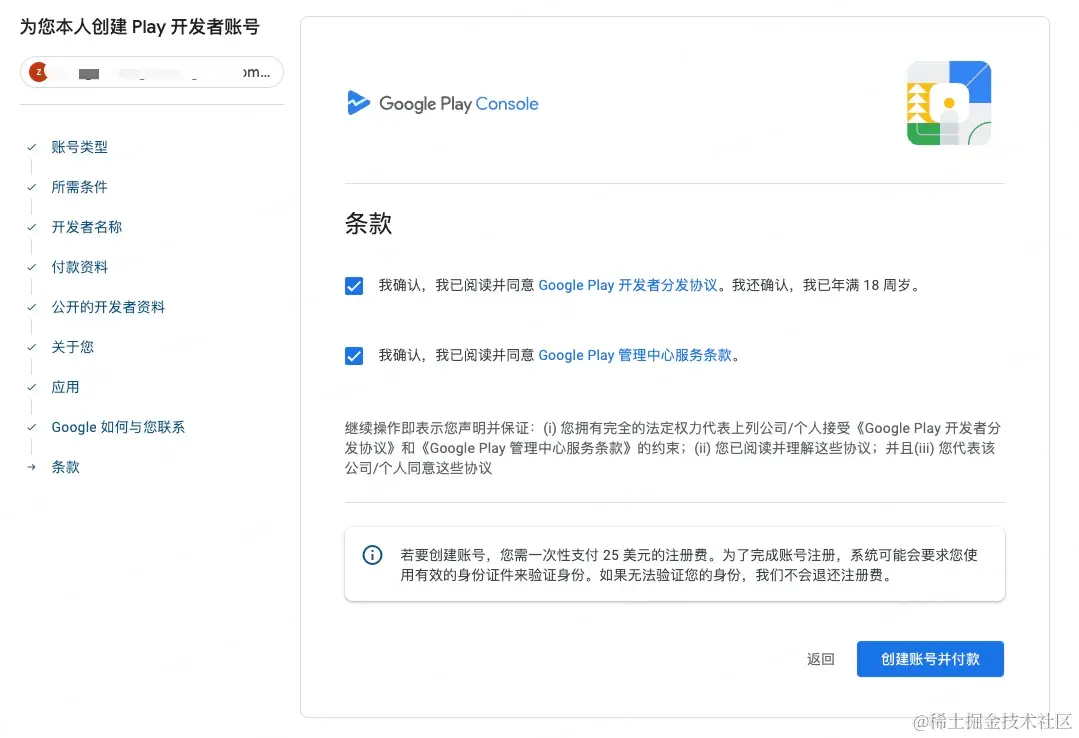
Task: Select the 应用 step
Action: [65, 387]
